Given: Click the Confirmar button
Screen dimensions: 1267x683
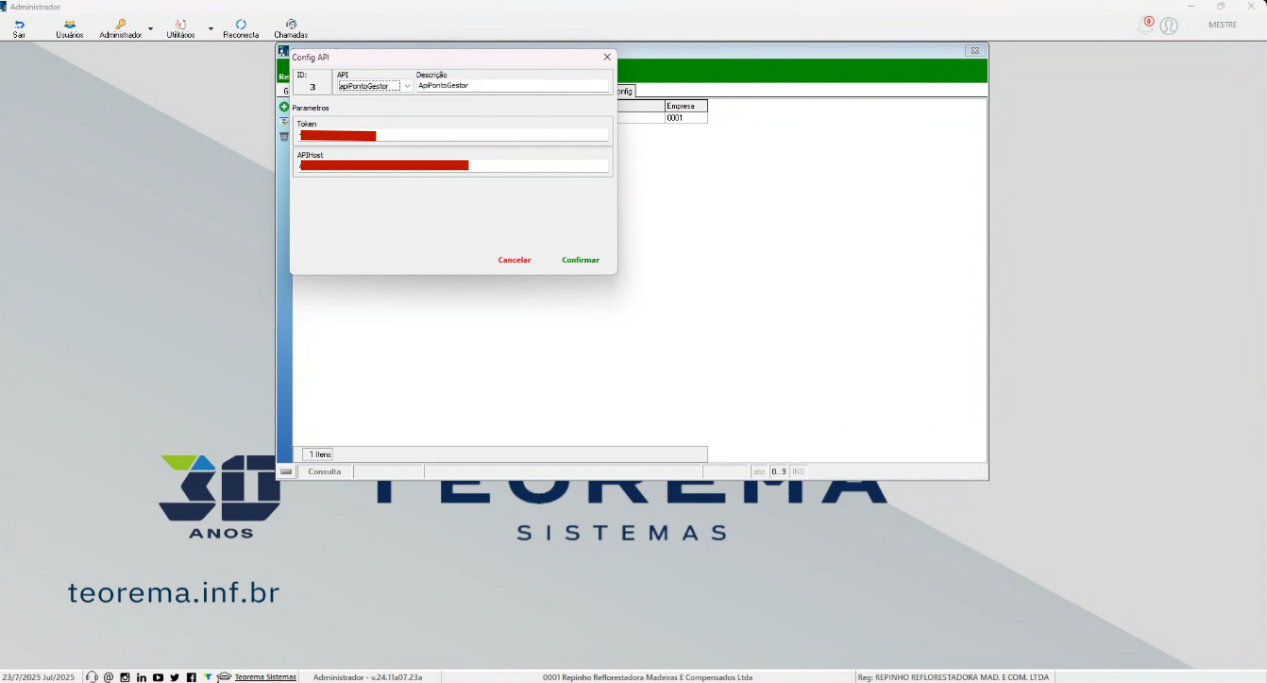Looking at the screenshot, I should pyautogui.click(x=581, y=260).
